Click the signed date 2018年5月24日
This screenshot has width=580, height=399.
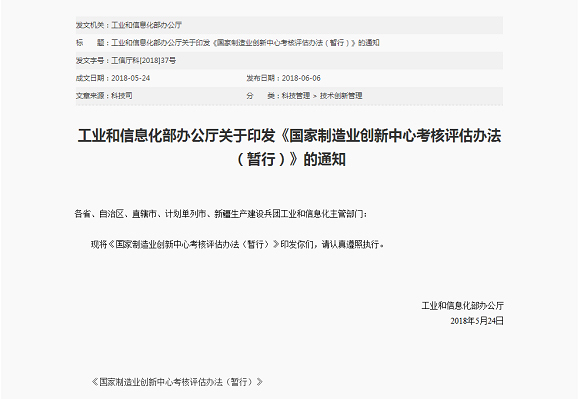tap(477, 321)
